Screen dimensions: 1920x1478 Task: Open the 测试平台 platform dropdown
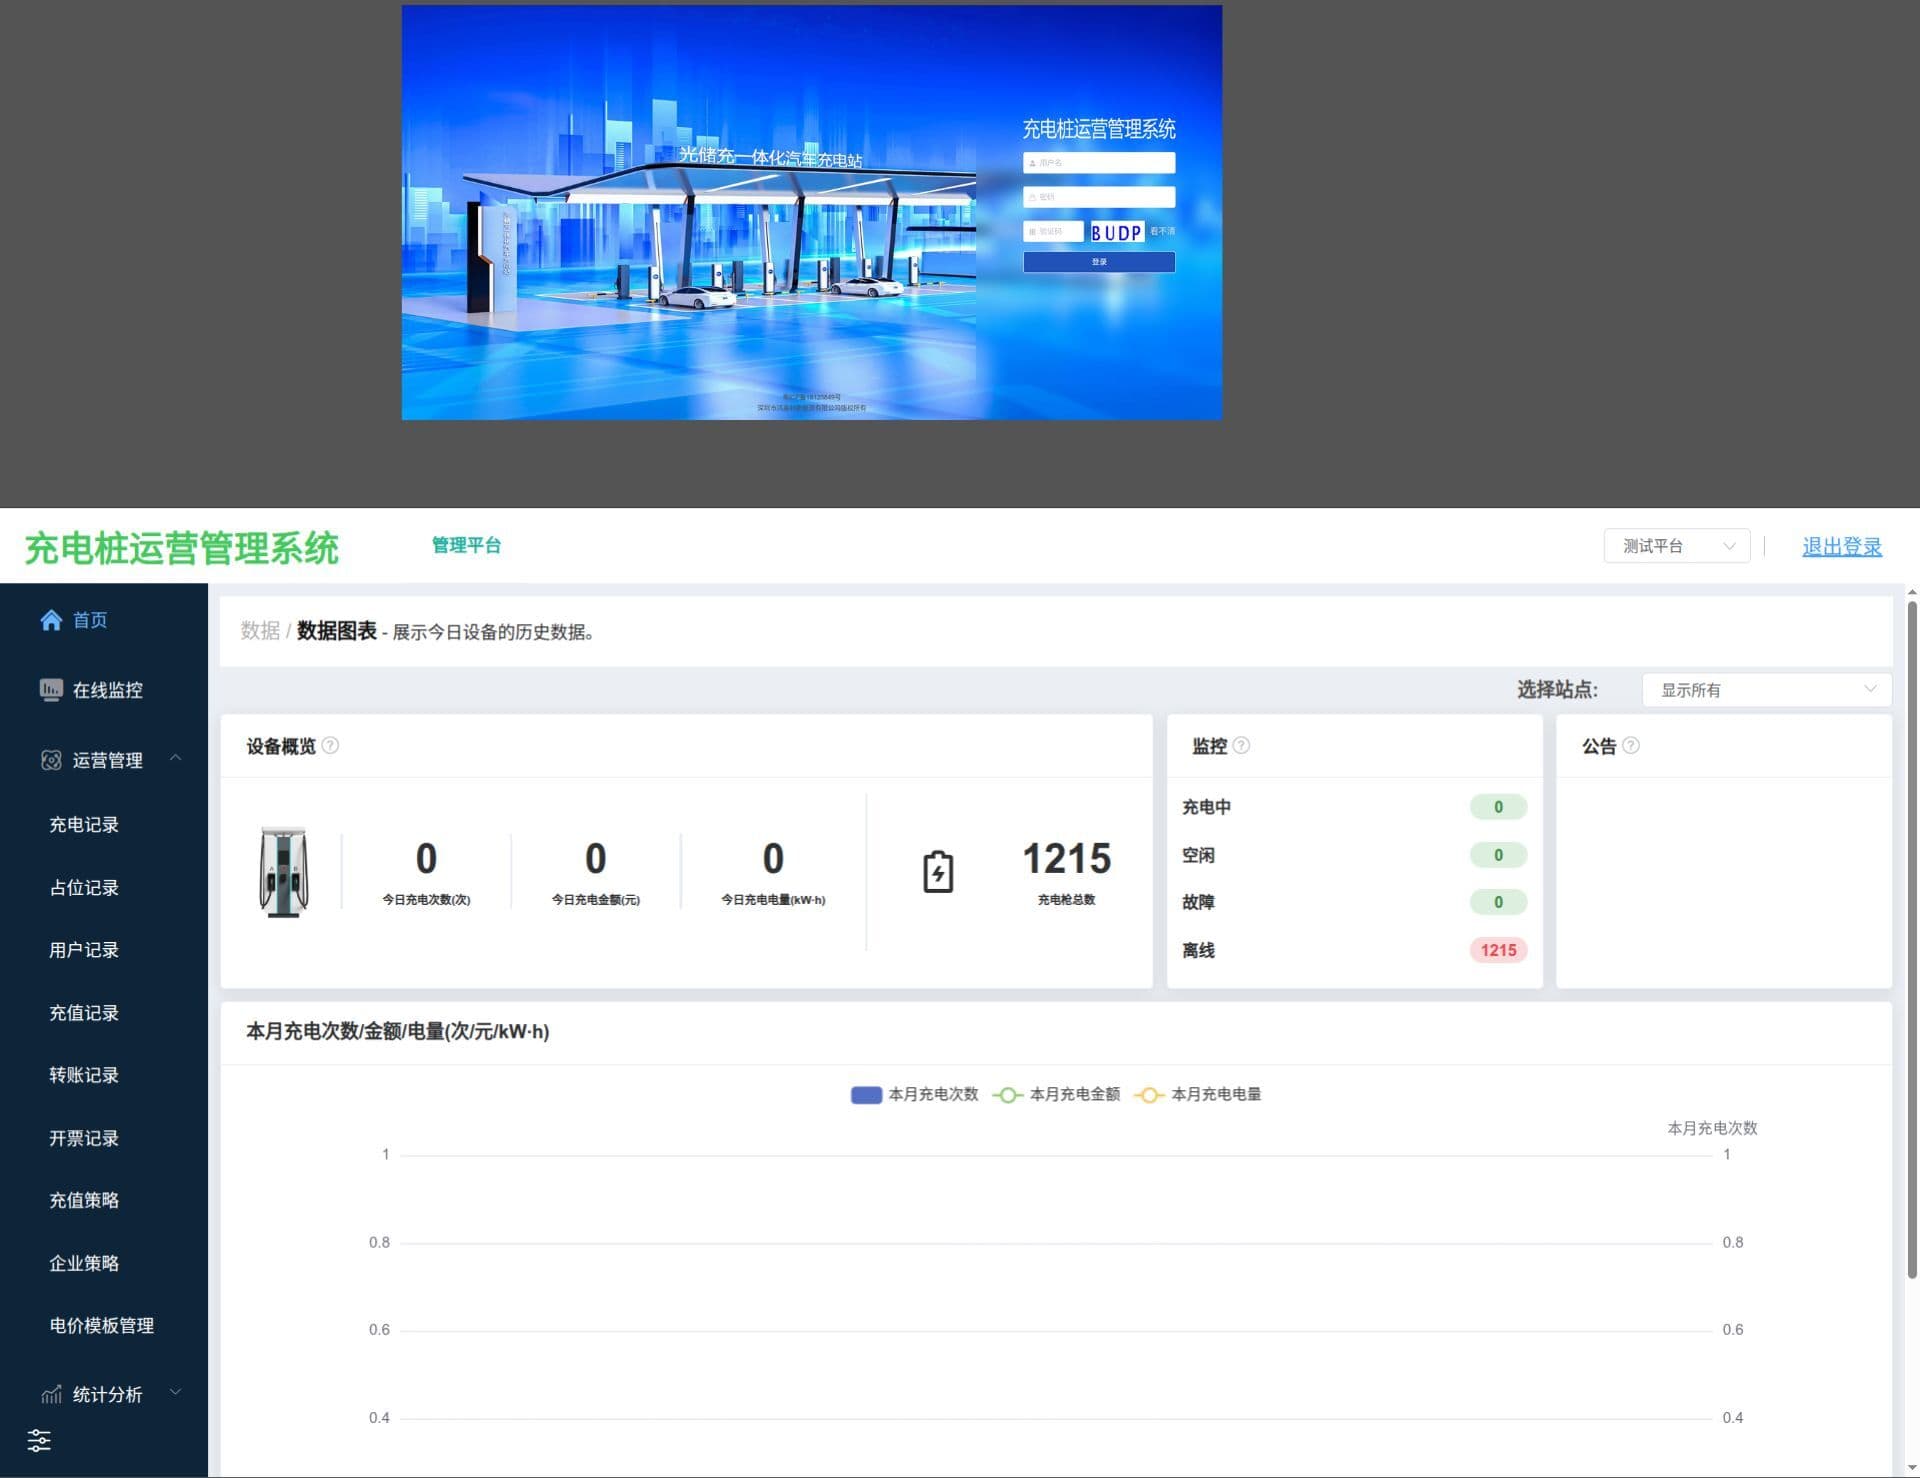[1677, 546]
